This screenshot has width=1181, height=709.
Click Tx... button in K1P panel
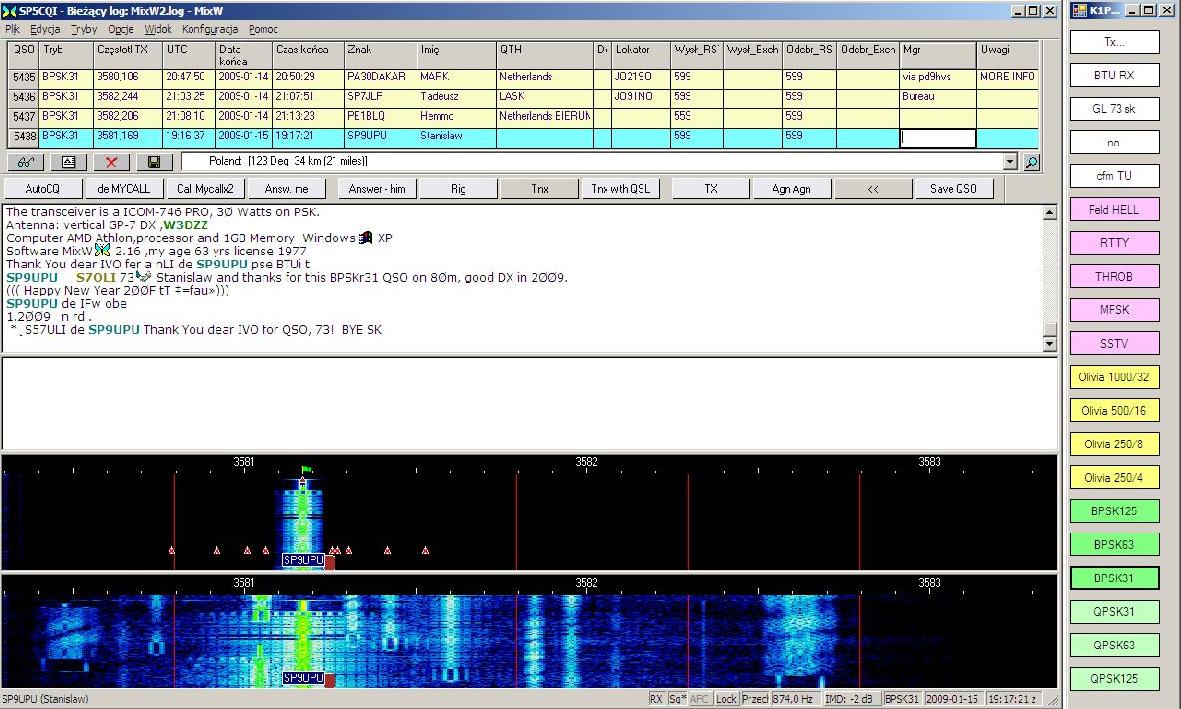pos(1114,42)
